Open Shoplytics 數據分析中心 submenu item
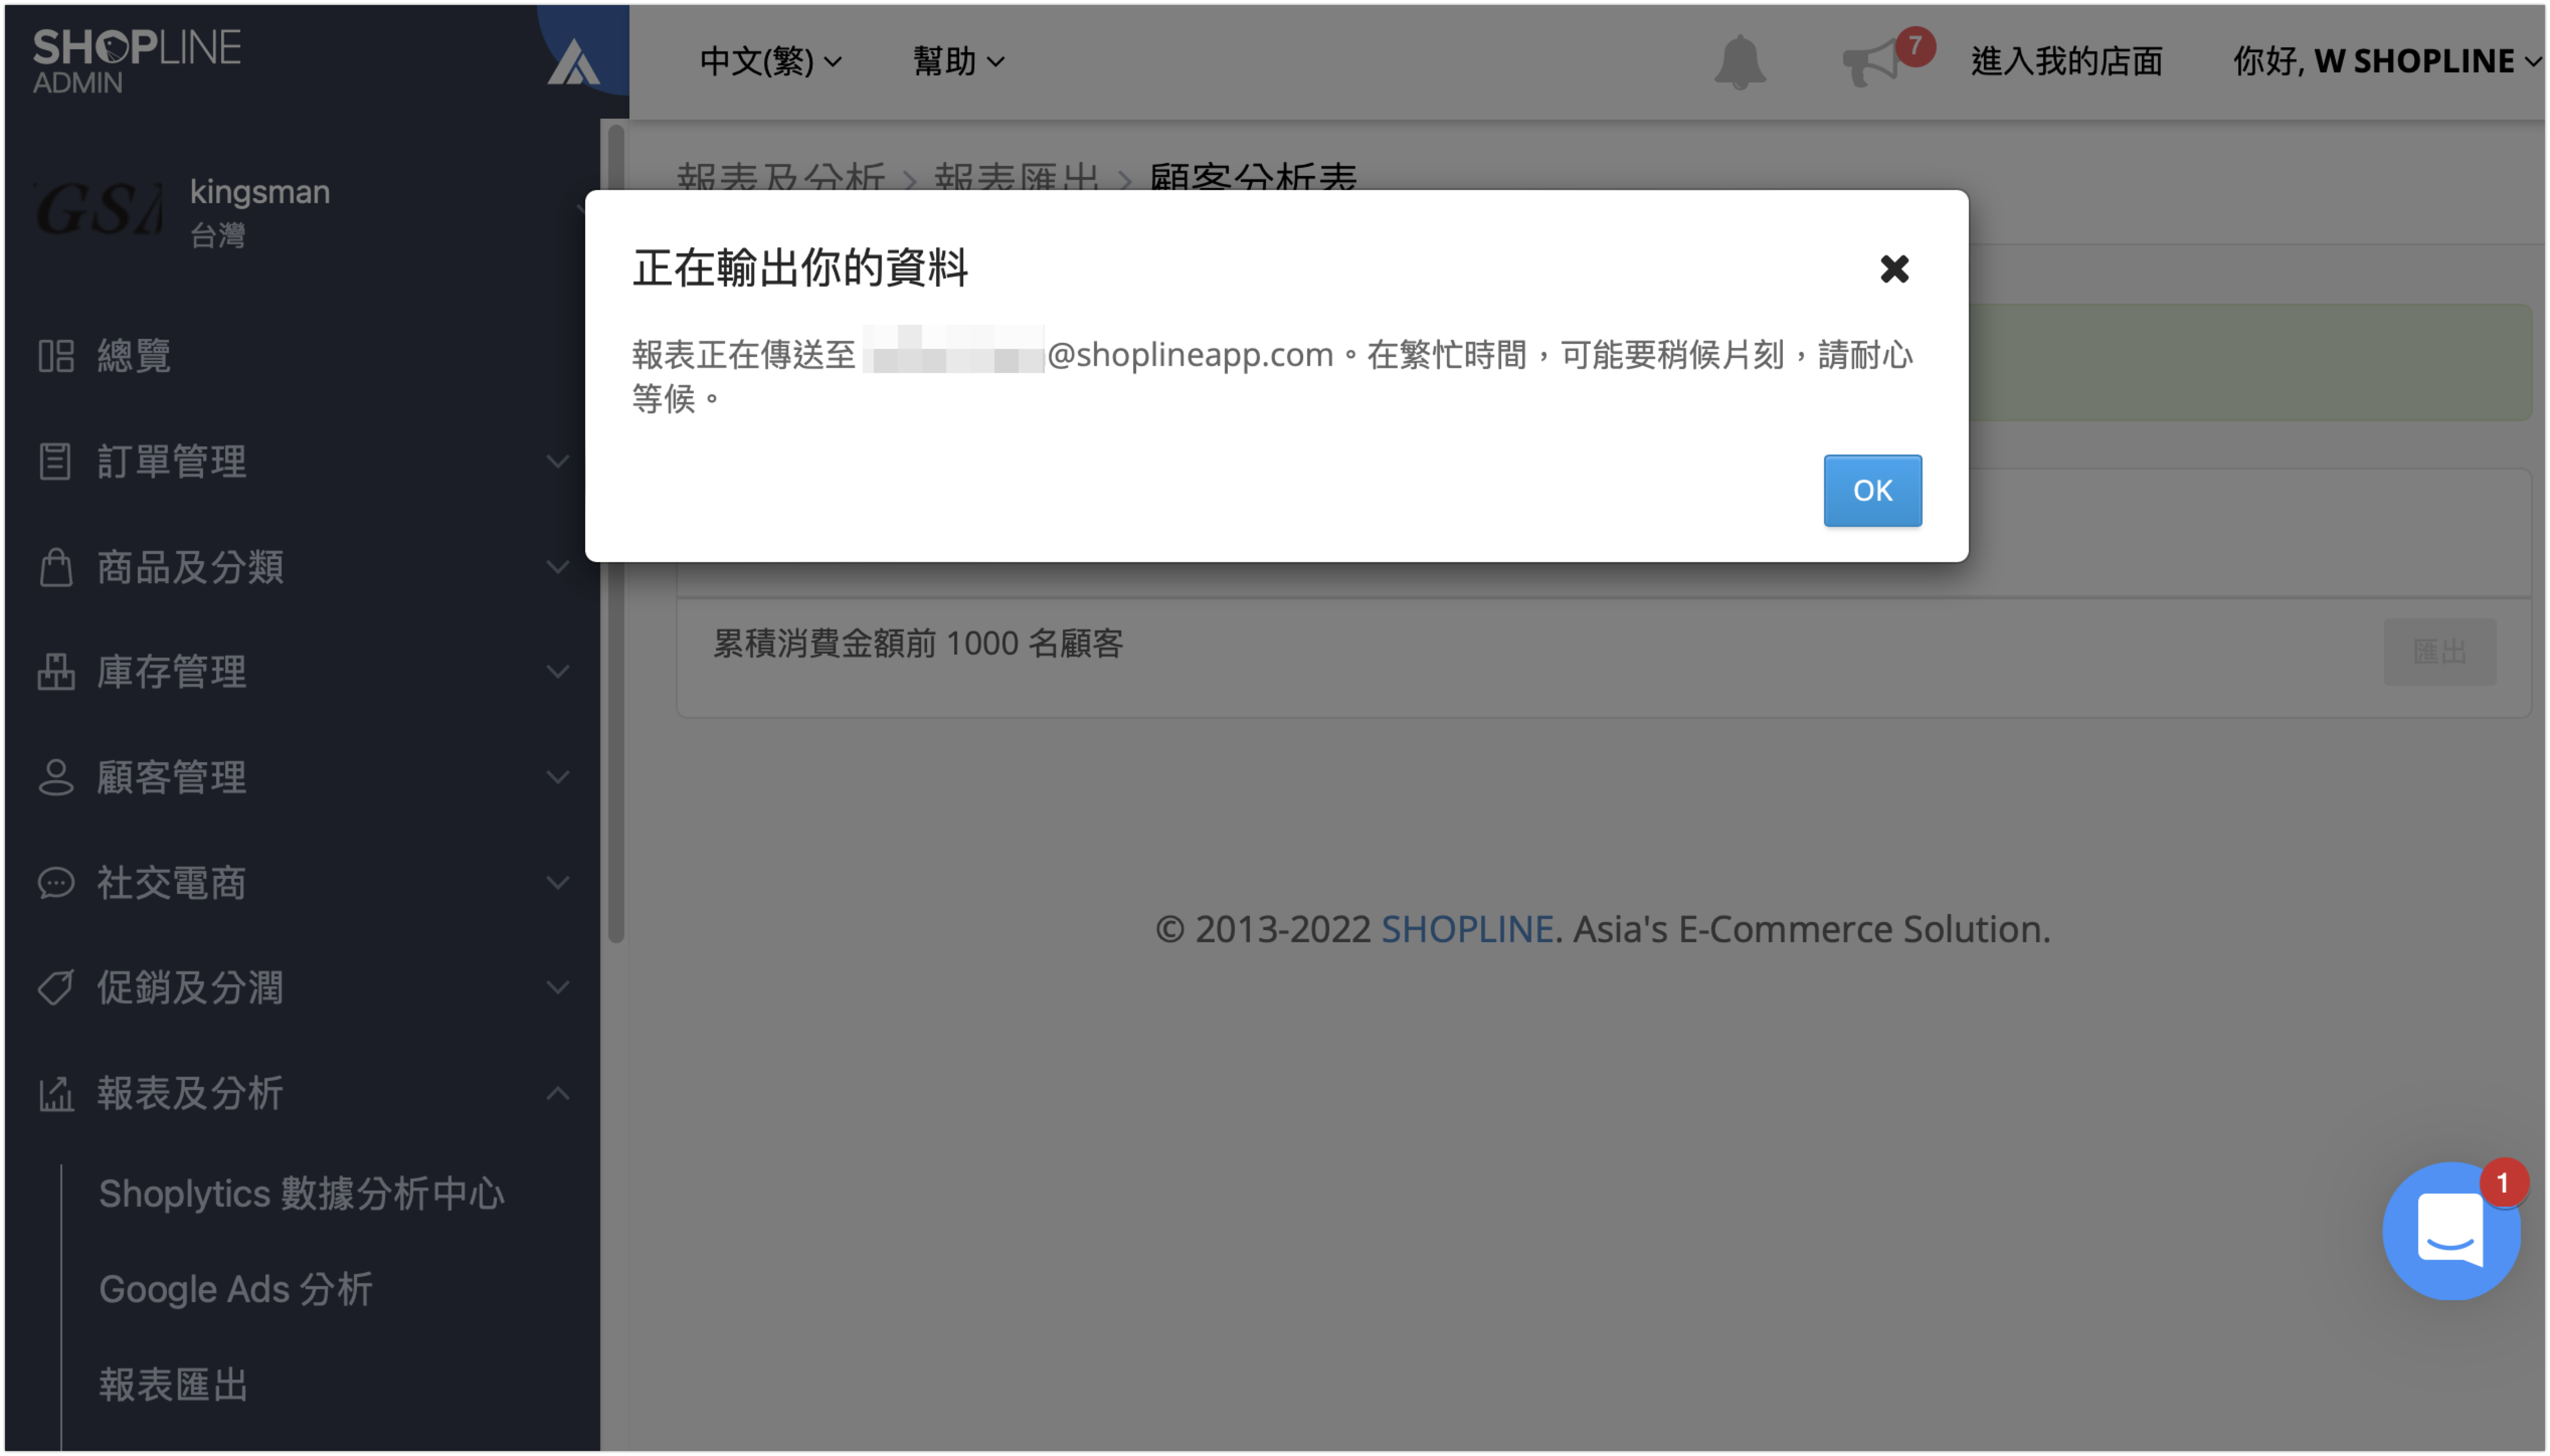 point(302,1194)
